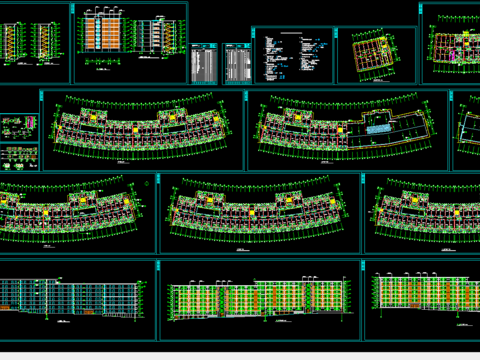Click the small rotated rectangular floor plan

coord(376,55)
